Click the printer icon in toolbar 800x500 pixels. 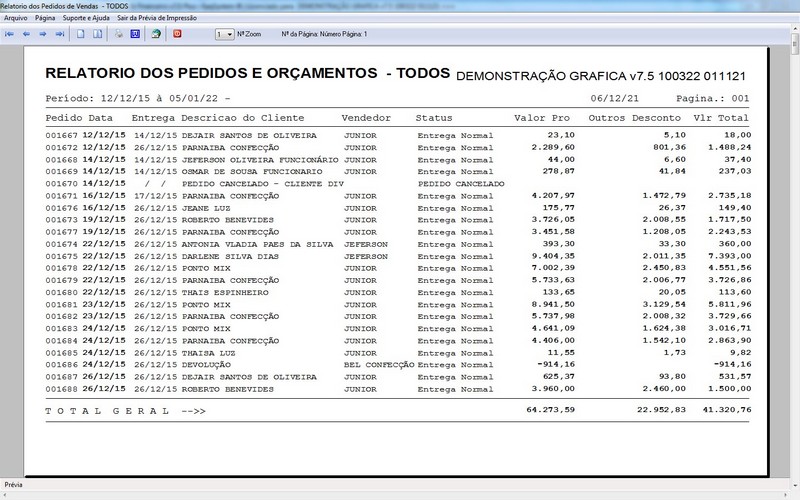point(119,34)
